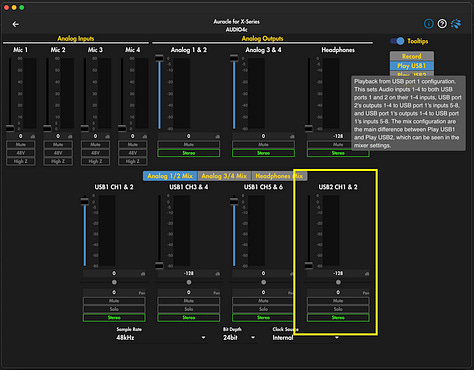
Task: Click the USB1 CH1 & 2 pan knob
Action: [114, 282]
